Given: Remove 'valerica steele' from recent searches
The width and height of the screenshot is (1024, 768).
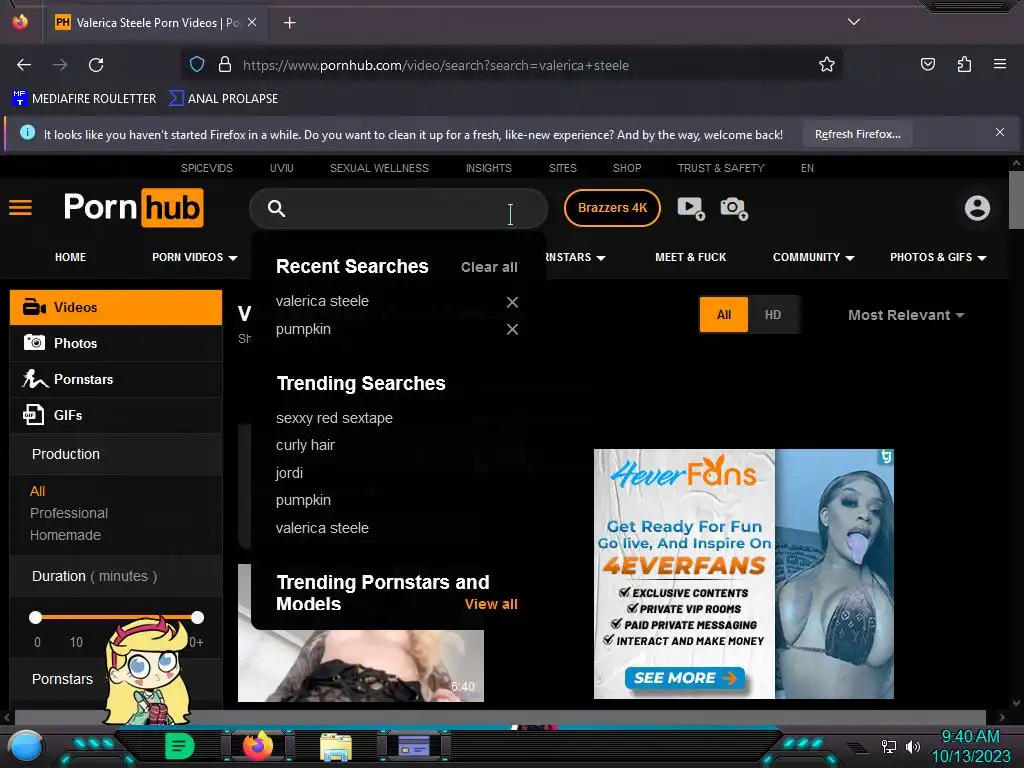Looking at the screenshot, I should pyautogui.click(x=512, y=302).
